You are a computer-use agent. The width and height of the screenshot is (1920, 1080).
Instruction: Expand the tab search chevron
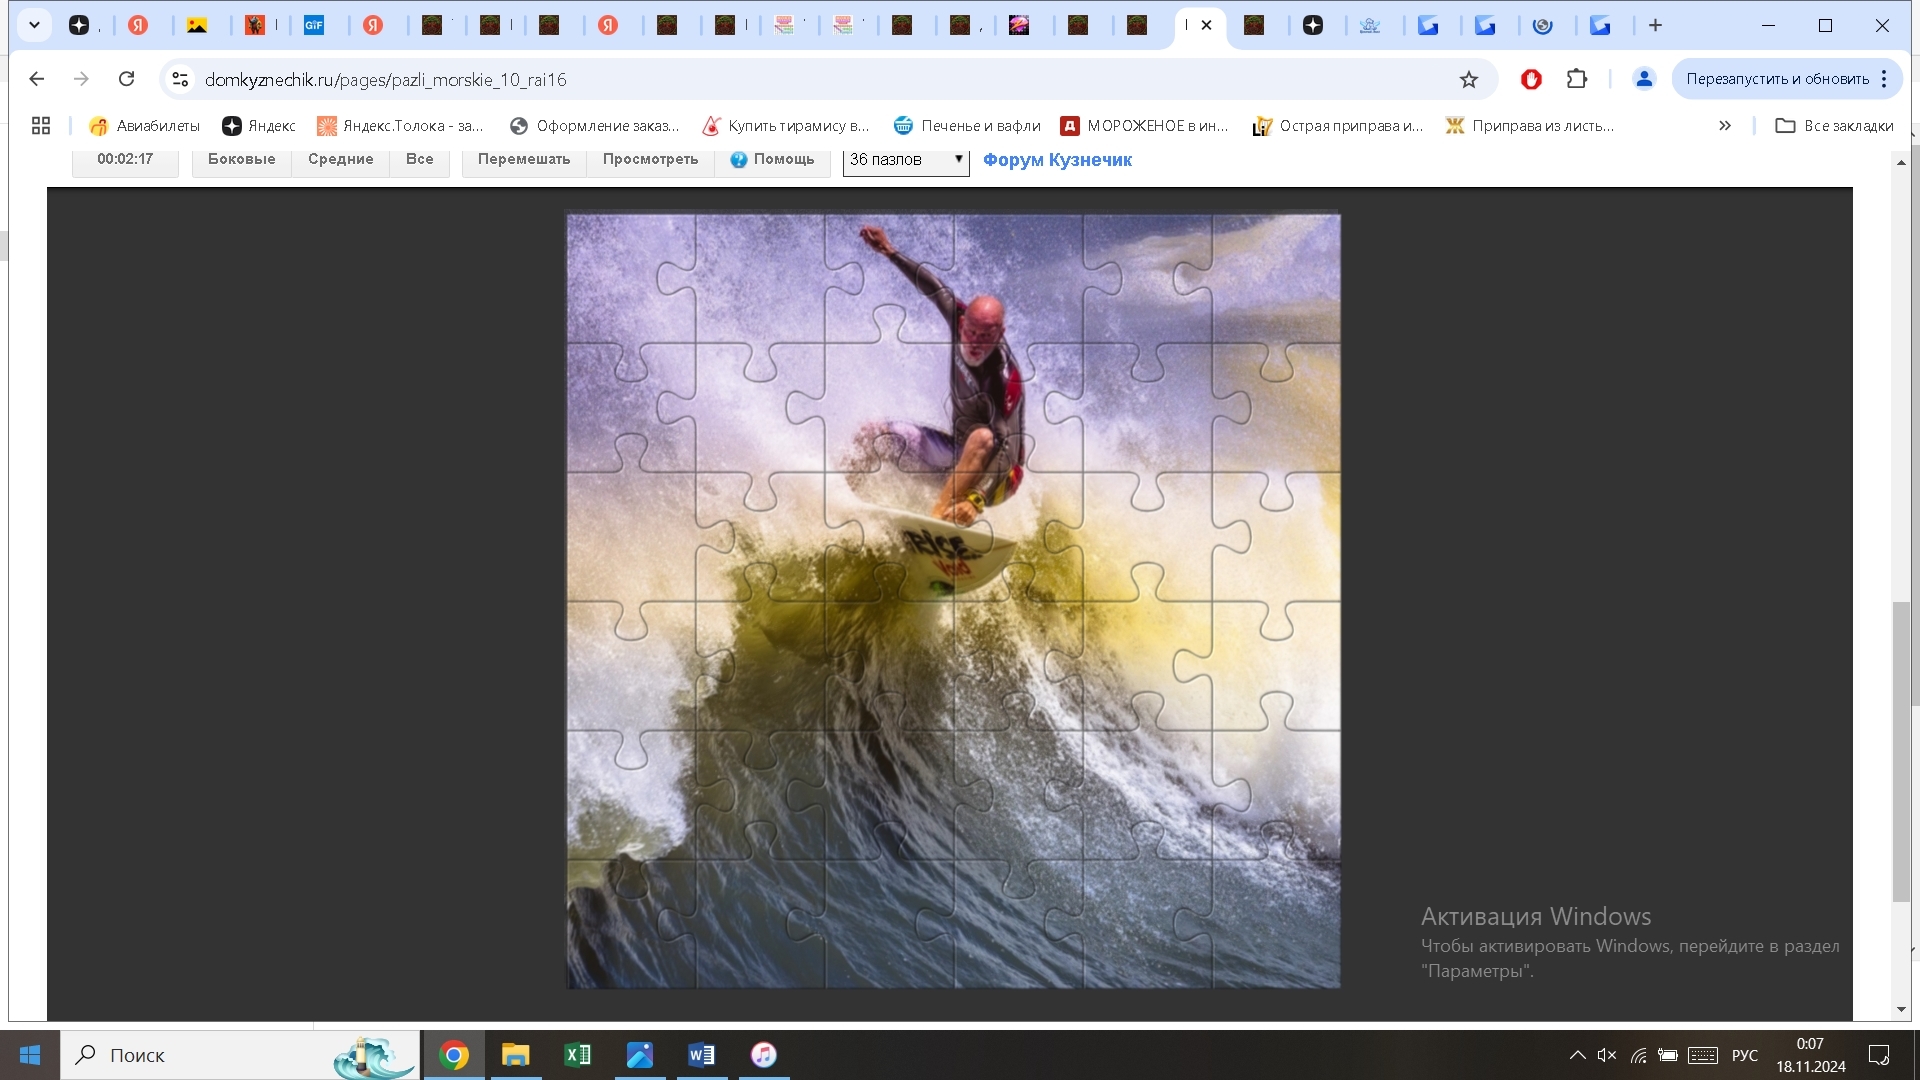point(34,25)
